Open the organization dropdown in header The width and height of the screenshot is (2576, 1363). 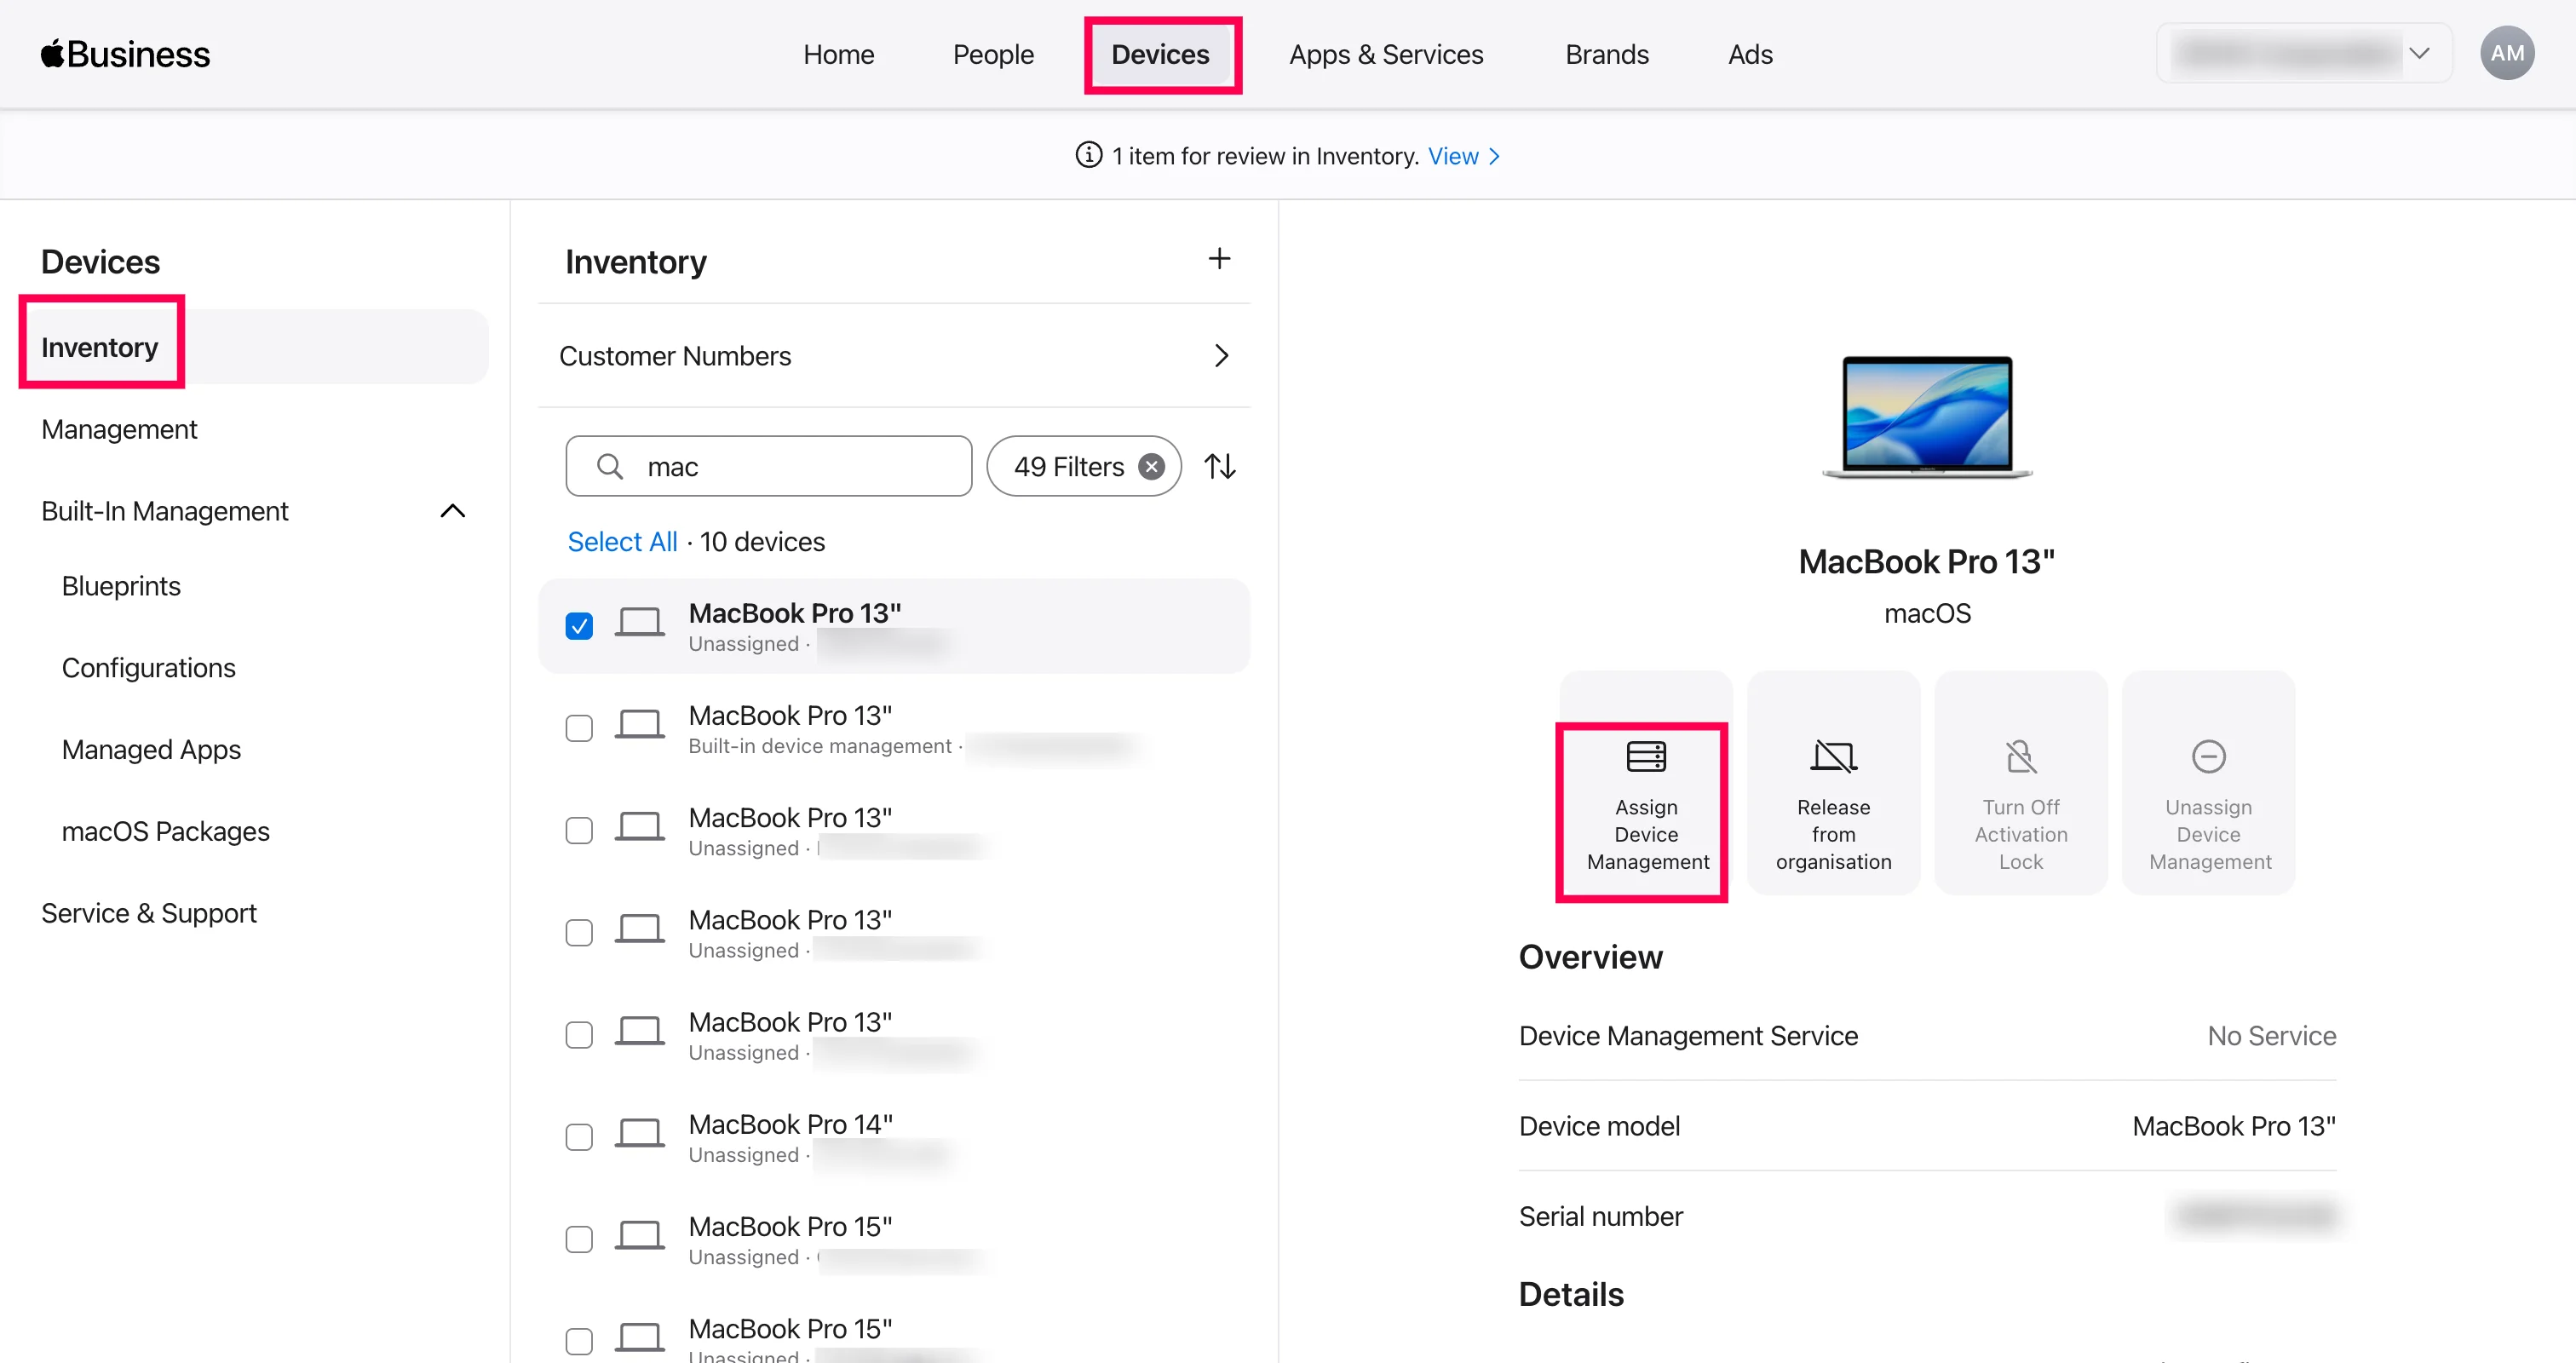[x=2303, y=53]
